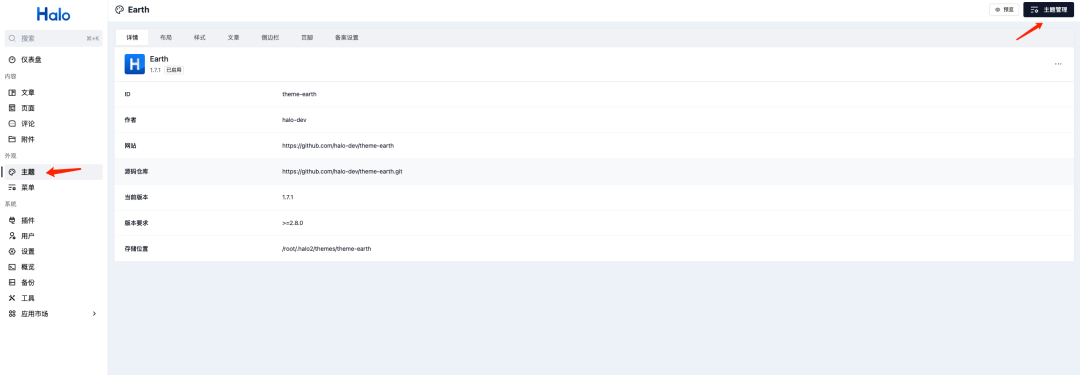Switch to the 备案设置 tab

pos(346,37)
